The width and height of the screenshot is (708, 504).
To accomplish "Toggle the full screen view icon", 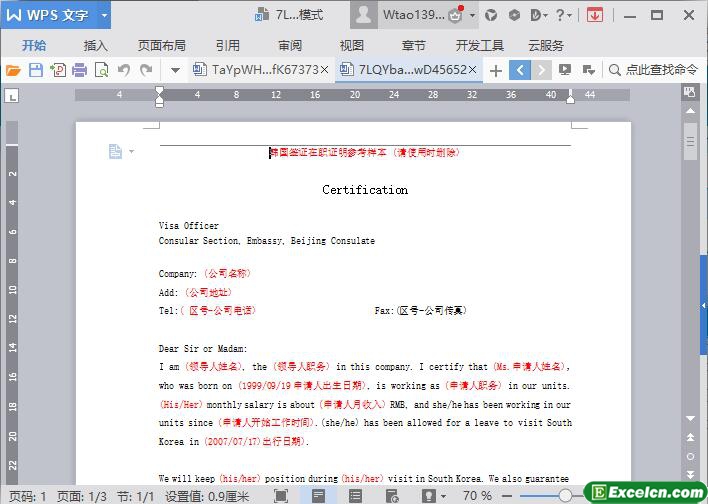I will [x=281, y=496].
